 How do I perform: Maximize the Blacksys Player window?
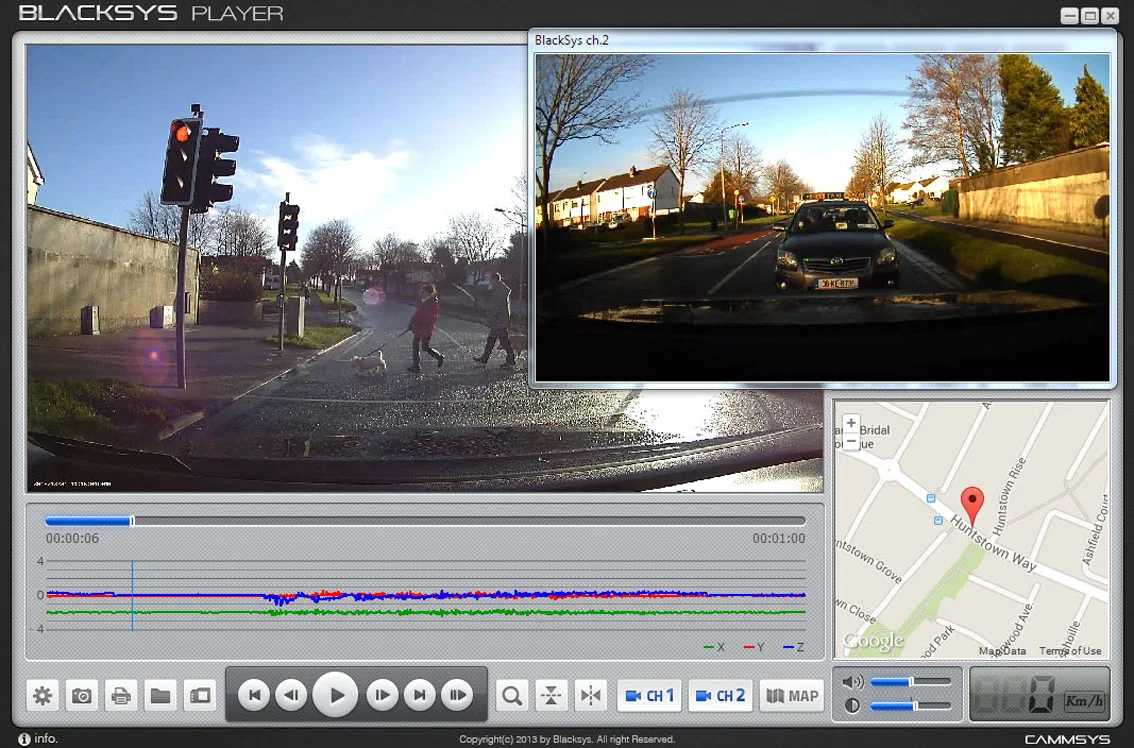(1090, 15)
